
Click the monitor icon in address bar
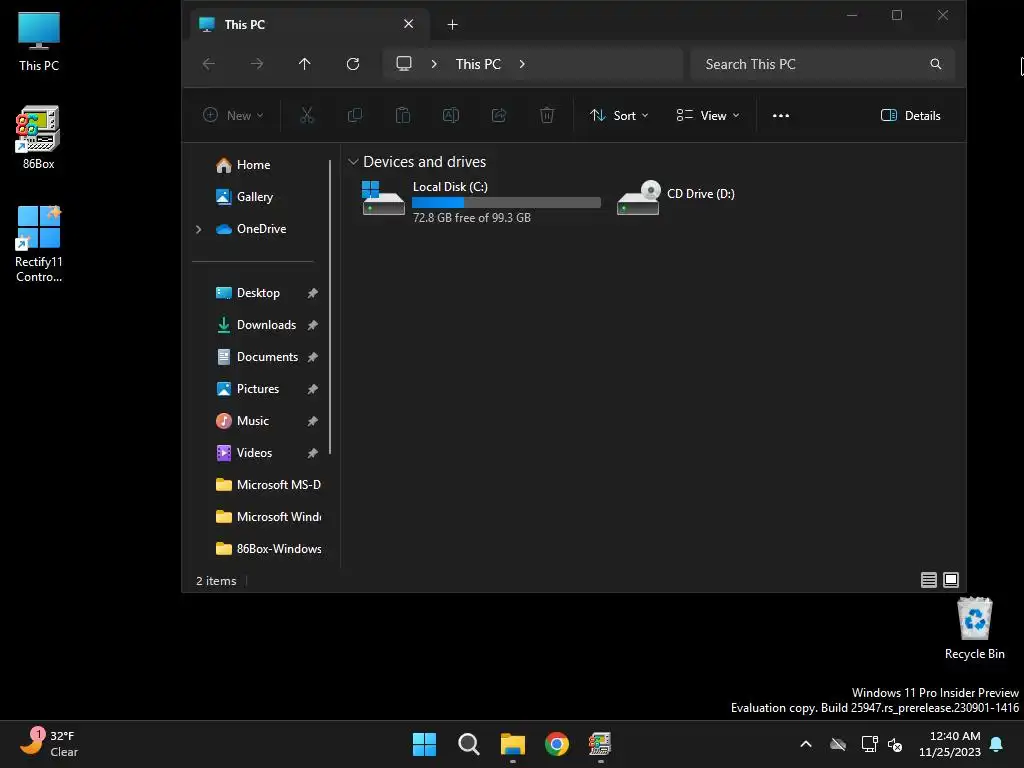click(404, 64)
